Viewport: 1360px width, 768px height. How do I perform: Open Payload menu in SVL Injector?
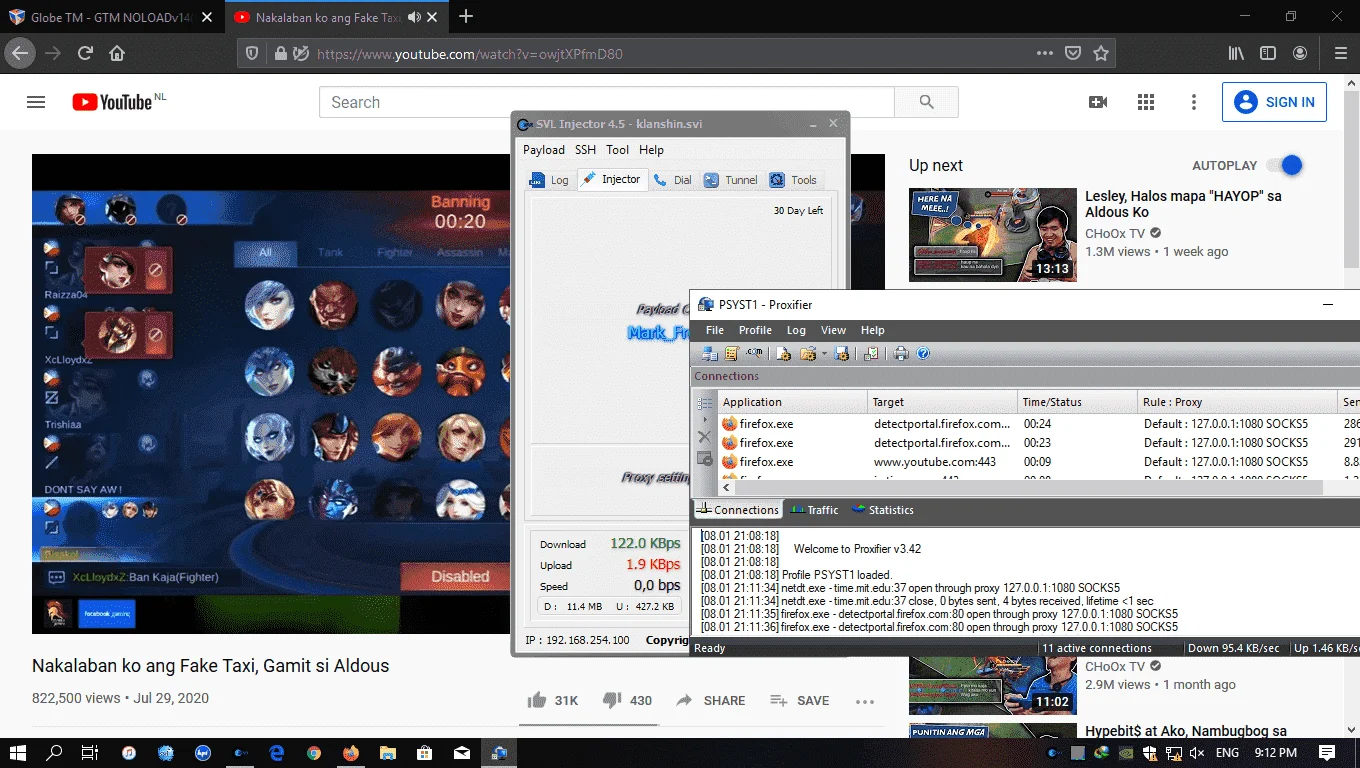(544, 150)
